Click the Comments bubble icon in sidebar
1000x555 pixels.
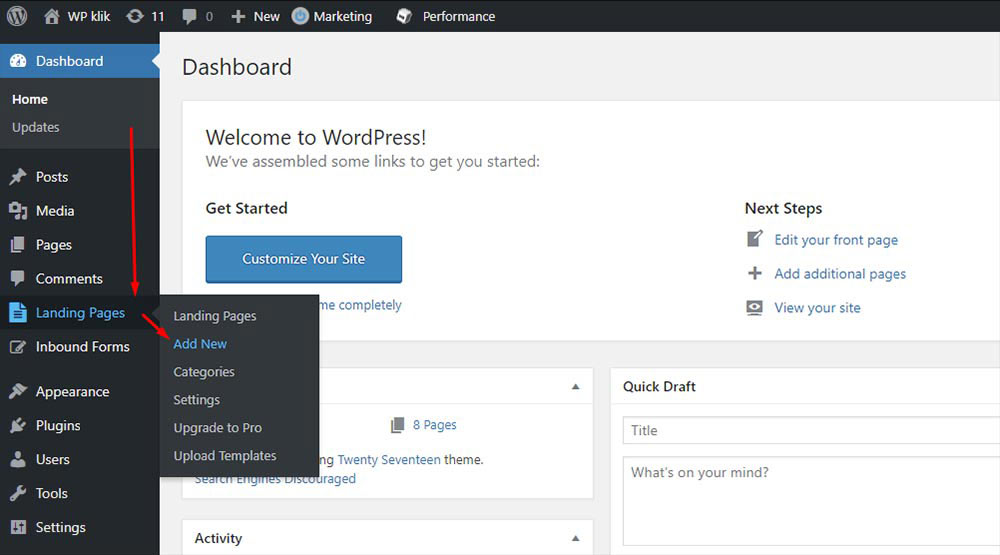pyautogui.click(x=18, y=278)
